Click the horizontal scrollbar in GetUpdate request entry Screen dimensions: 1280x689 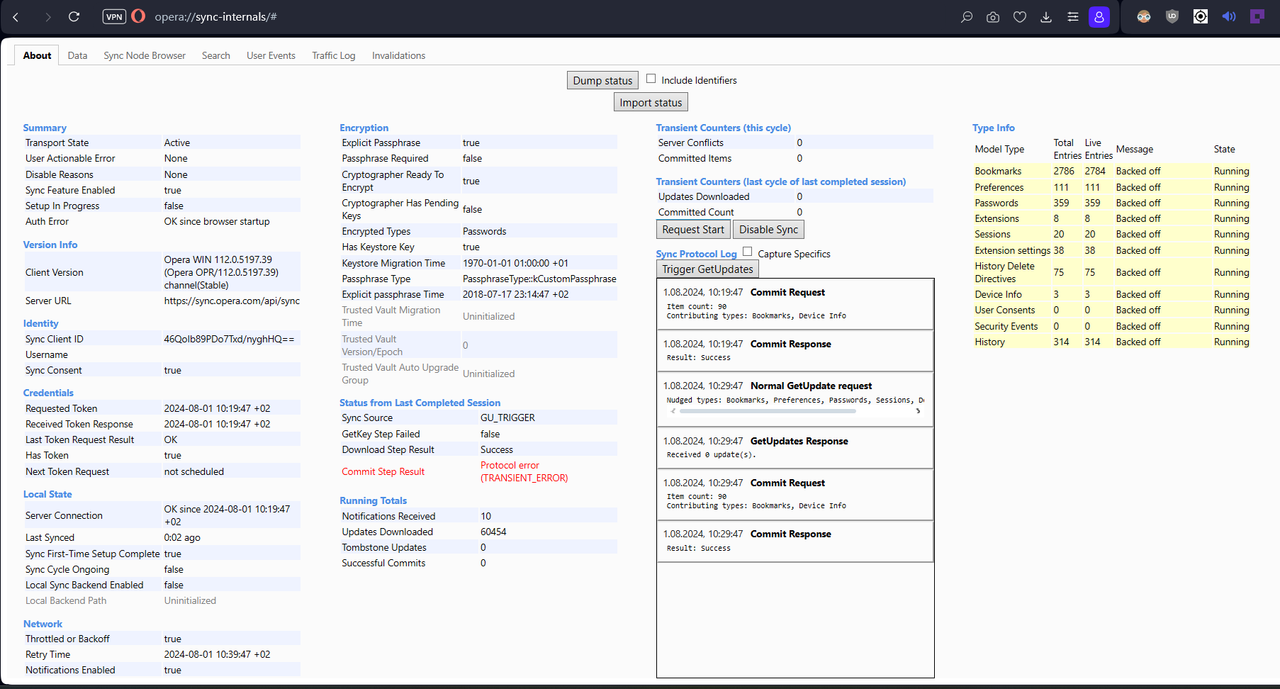768,410
